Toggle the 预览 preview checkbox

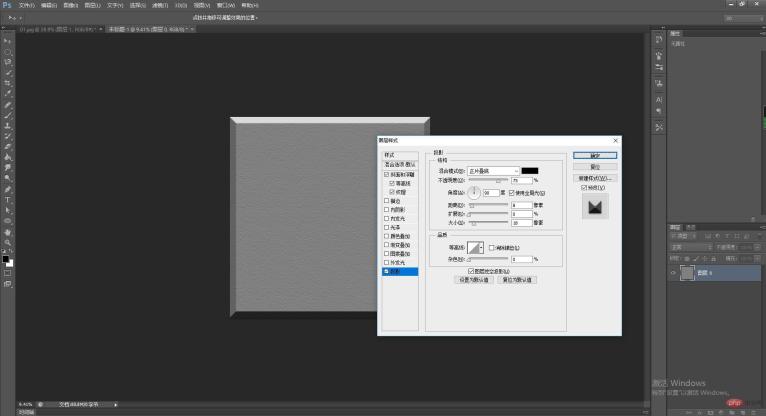pyautogui.click(x=583, y=187)
